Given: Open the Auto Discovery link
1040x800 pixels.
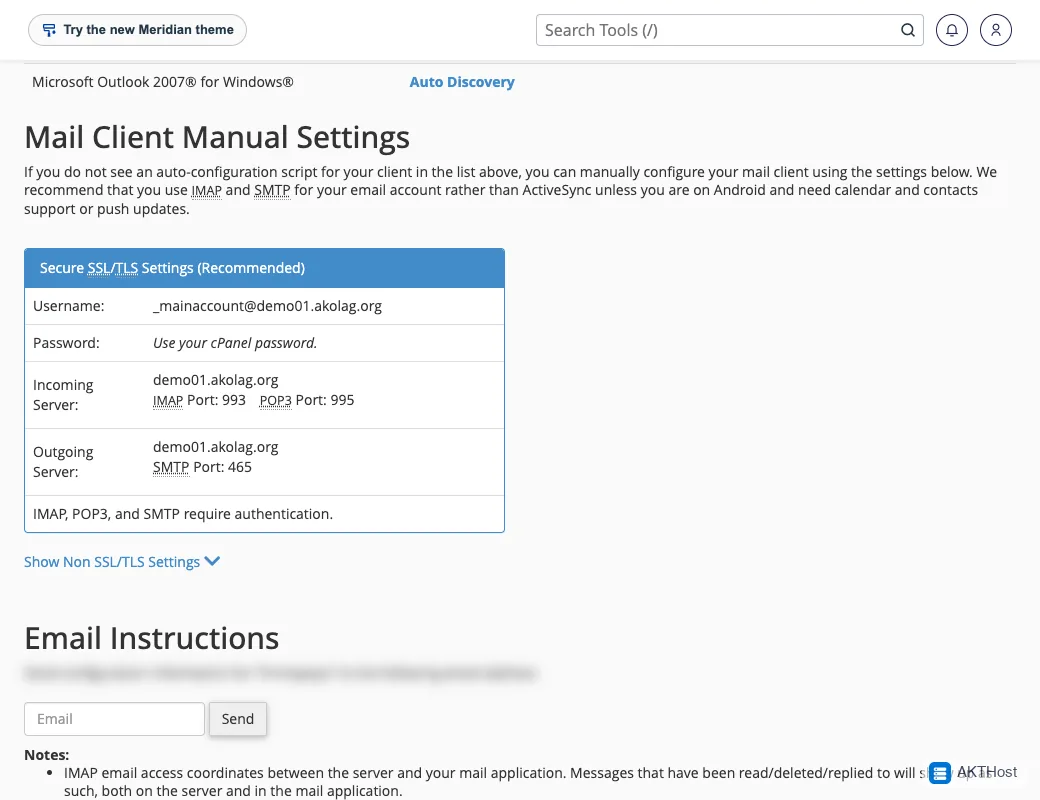Looking at the screenshot, I should pyautogui.click(x=462, y=82).
